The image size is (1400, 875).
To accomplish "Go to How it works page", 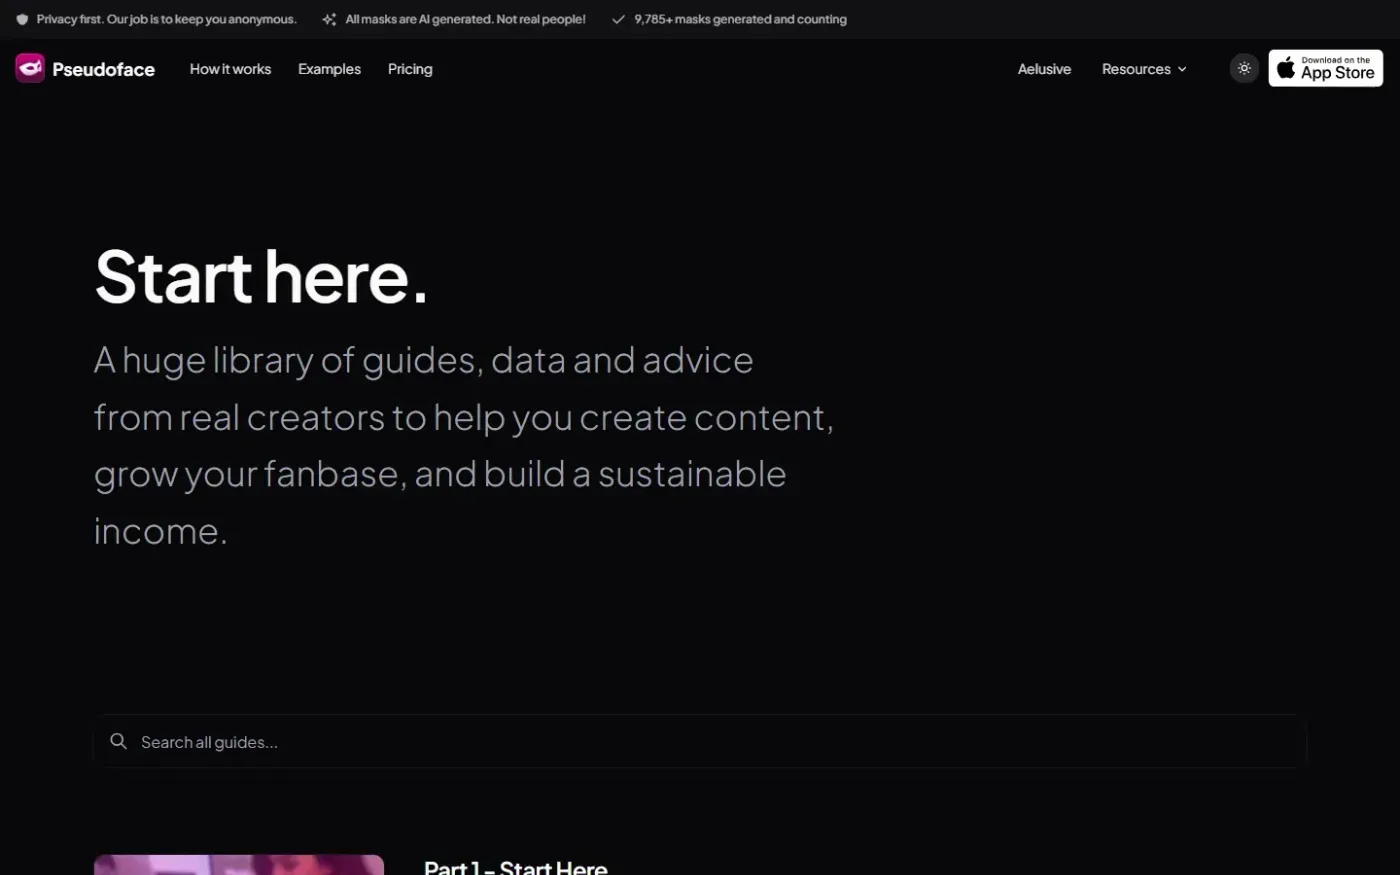I will [x=230, y=69].
